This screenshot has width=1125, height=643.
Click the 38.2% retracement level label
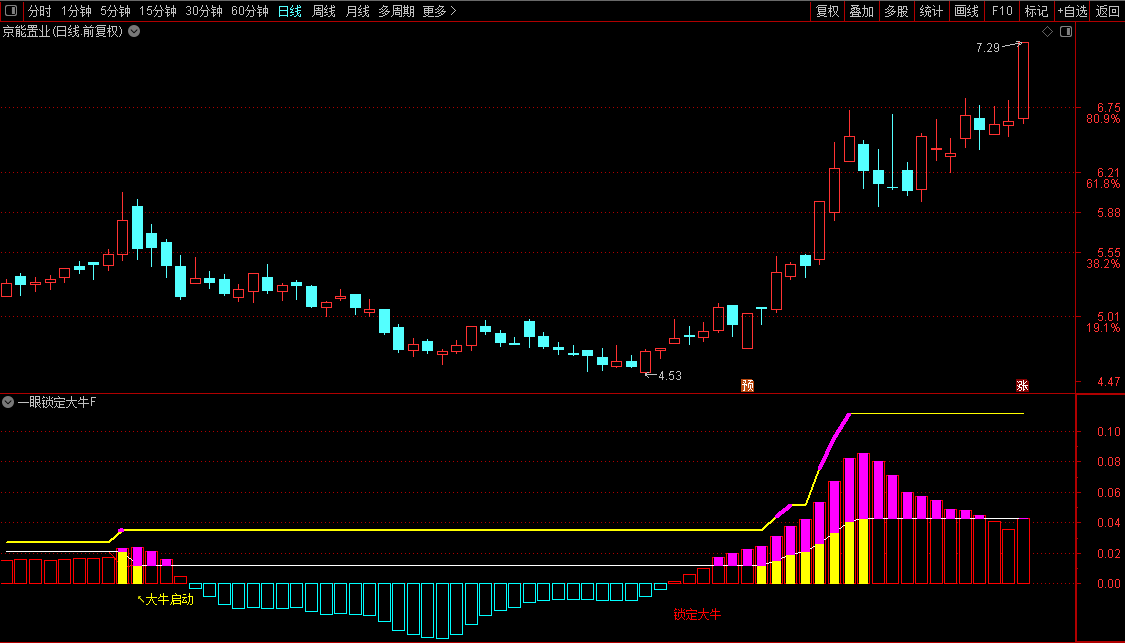pyautogui.click(x=1103, y=264)
